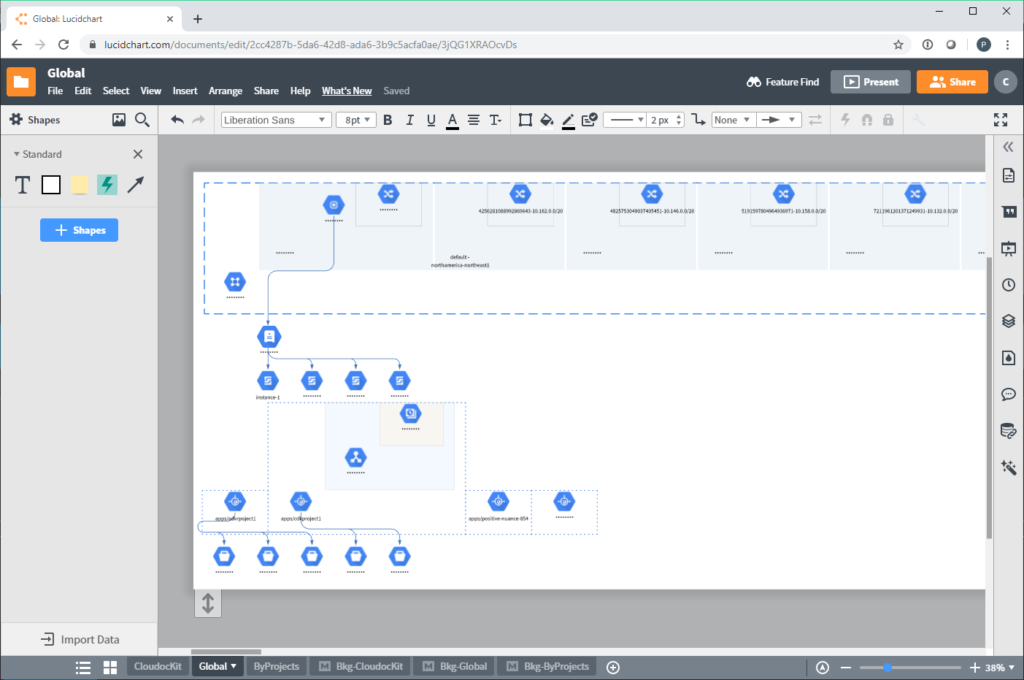Open the 38% zoom level dropdown
The height and width of the screenshot is (680, 1024).
(x=1000, y=667)
